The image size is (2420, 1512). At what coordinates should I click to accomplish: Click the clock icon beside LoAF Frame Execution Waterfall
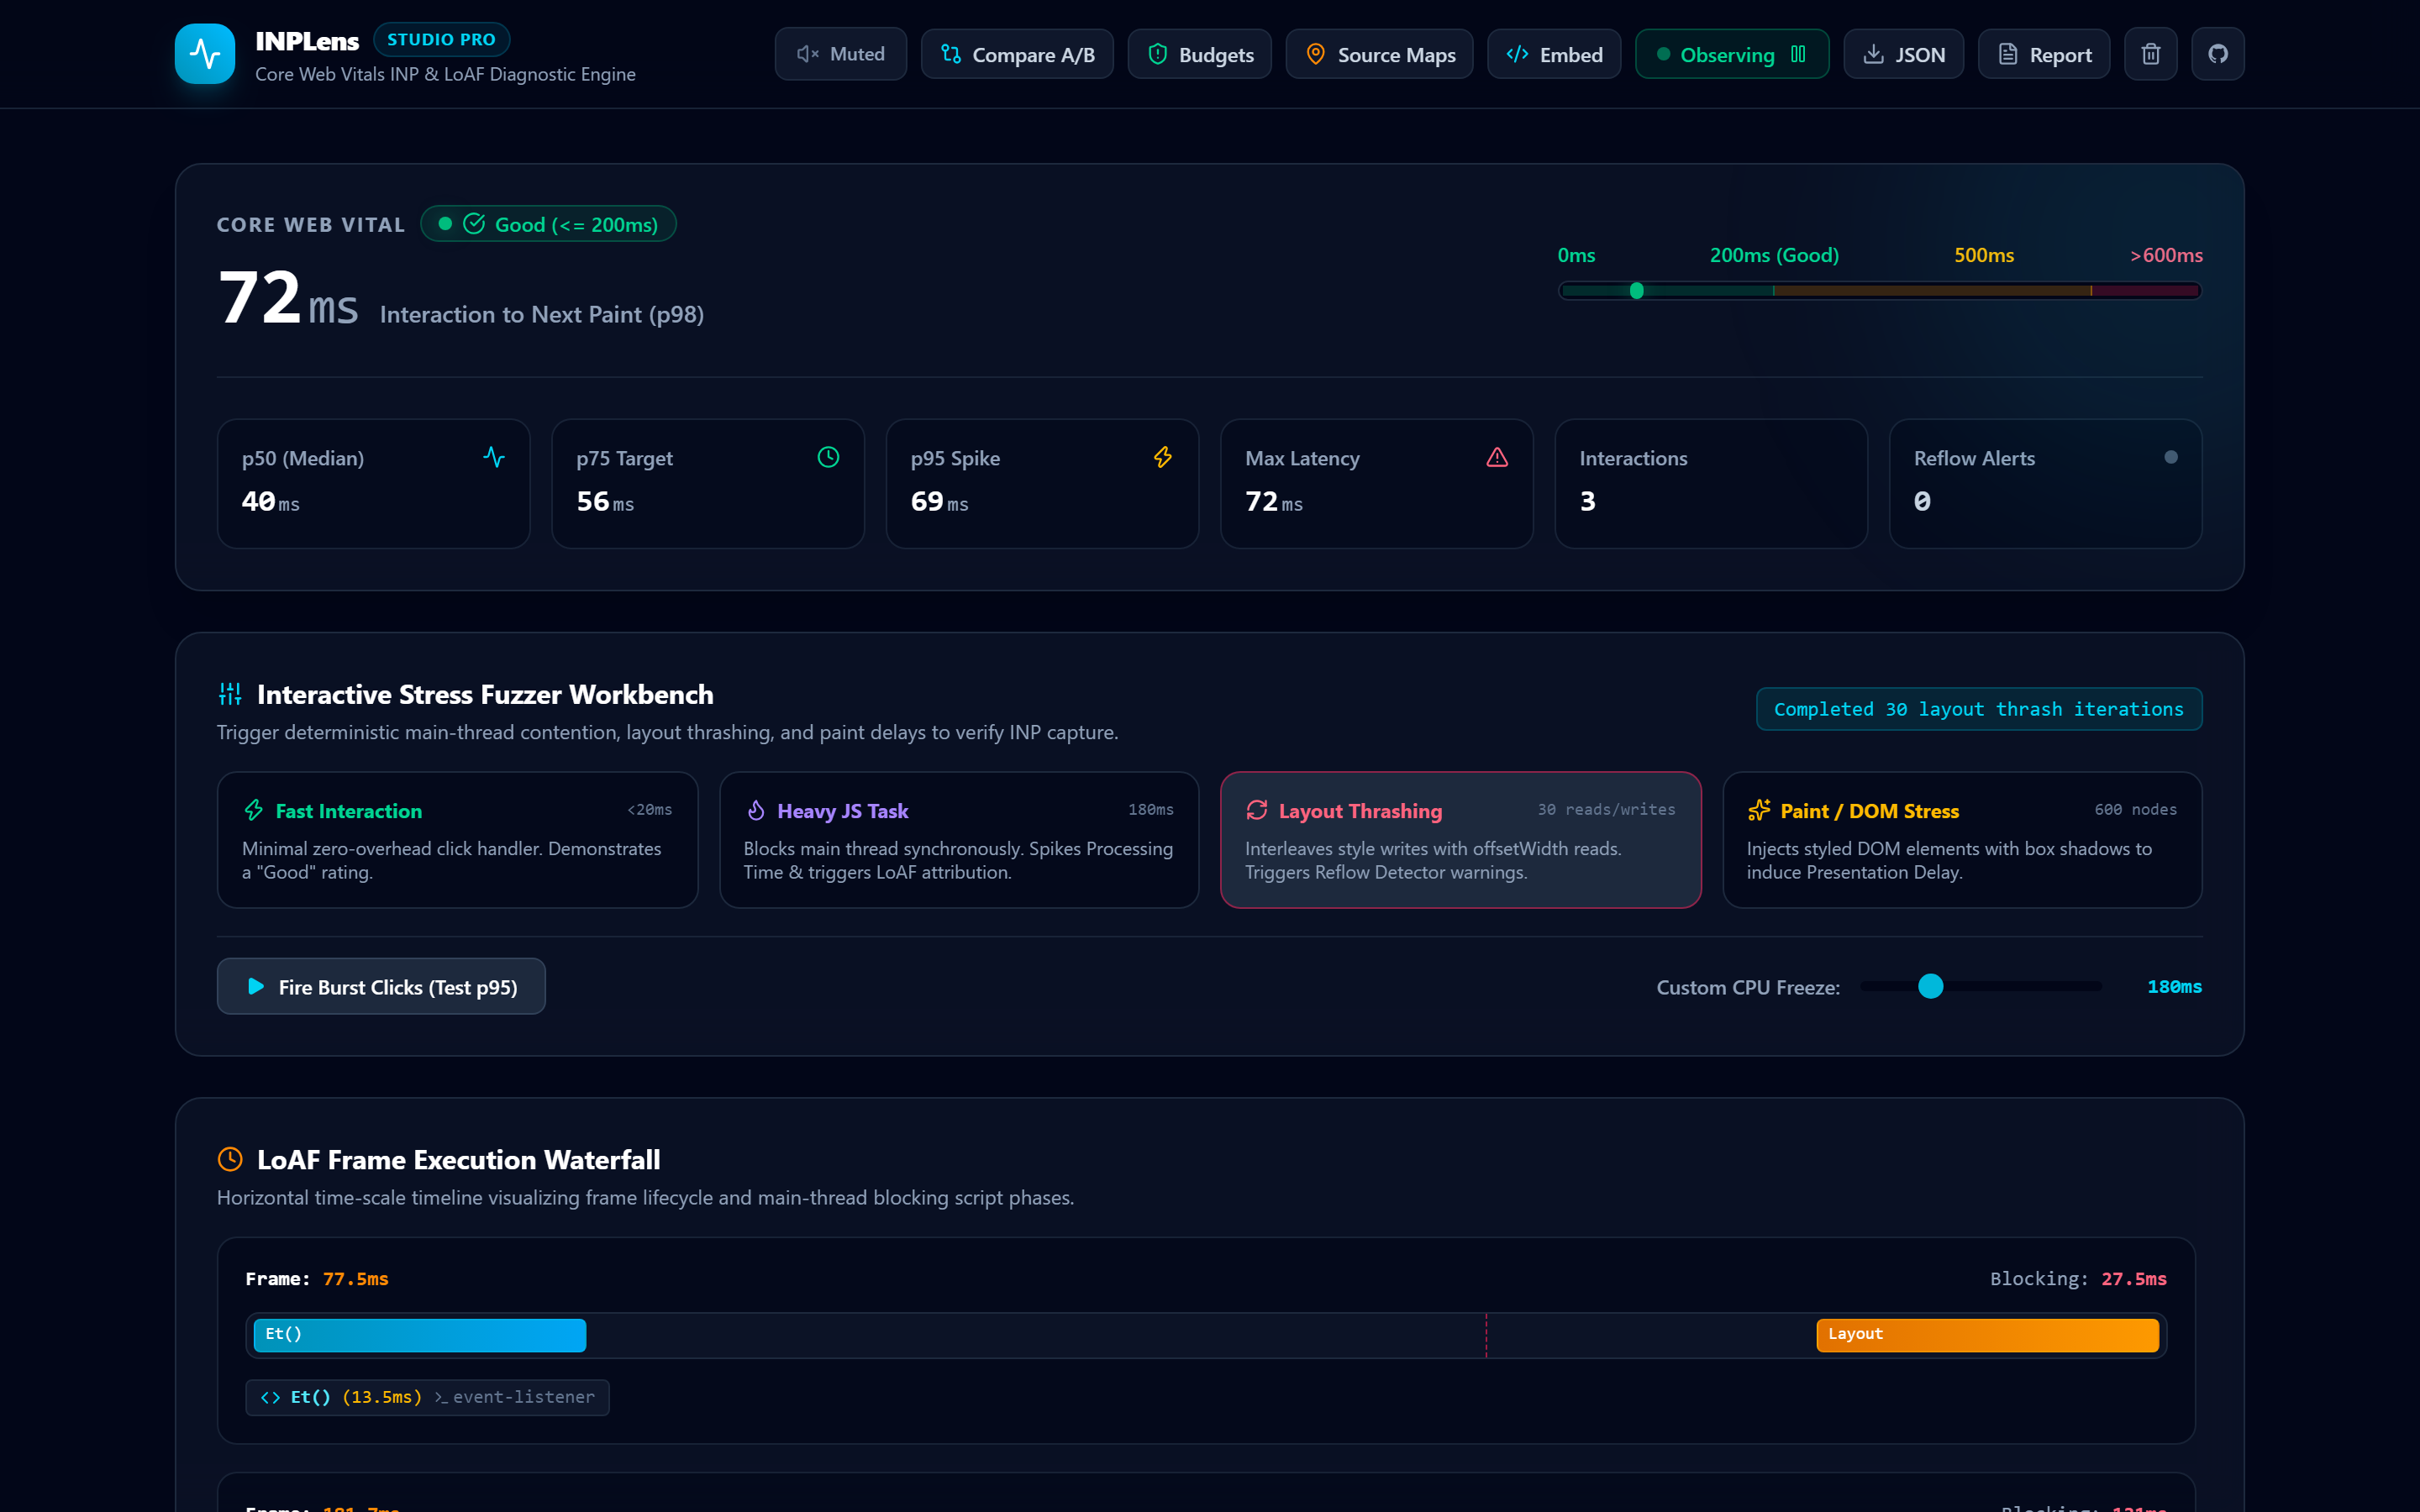click(230, 1159)
